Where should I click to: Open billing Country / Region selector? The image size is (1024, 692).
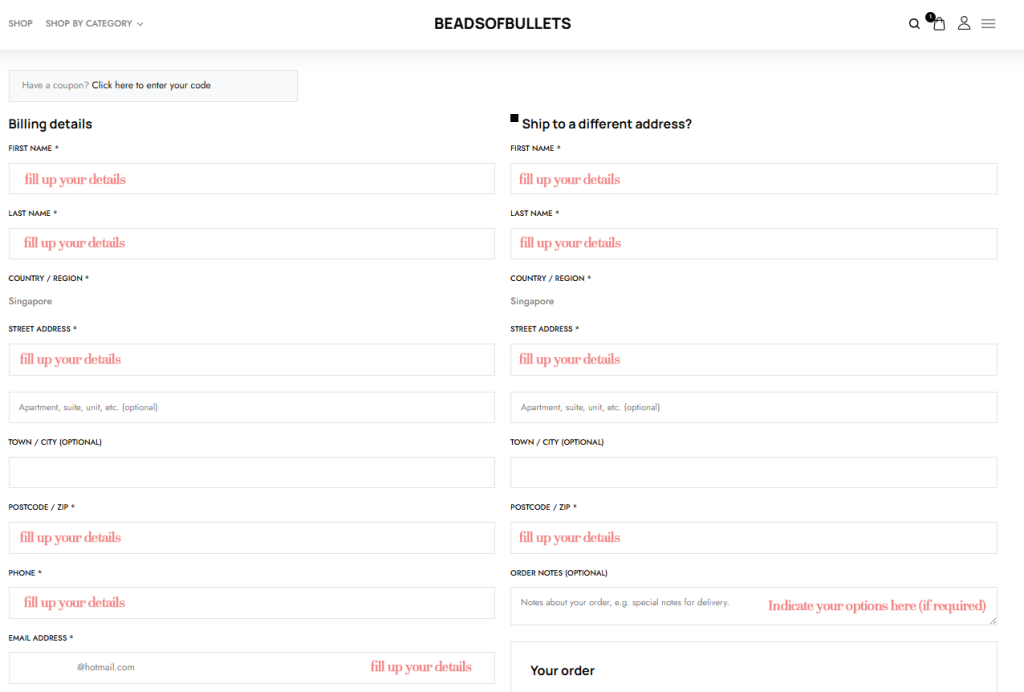click(251, 301)
